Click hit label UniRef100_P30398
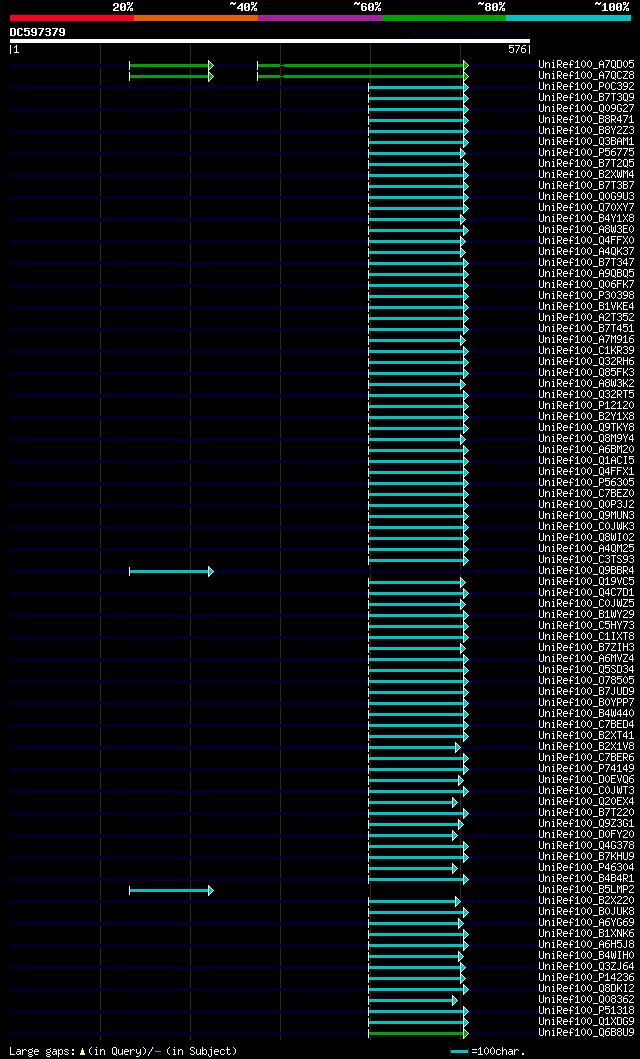 586,295
